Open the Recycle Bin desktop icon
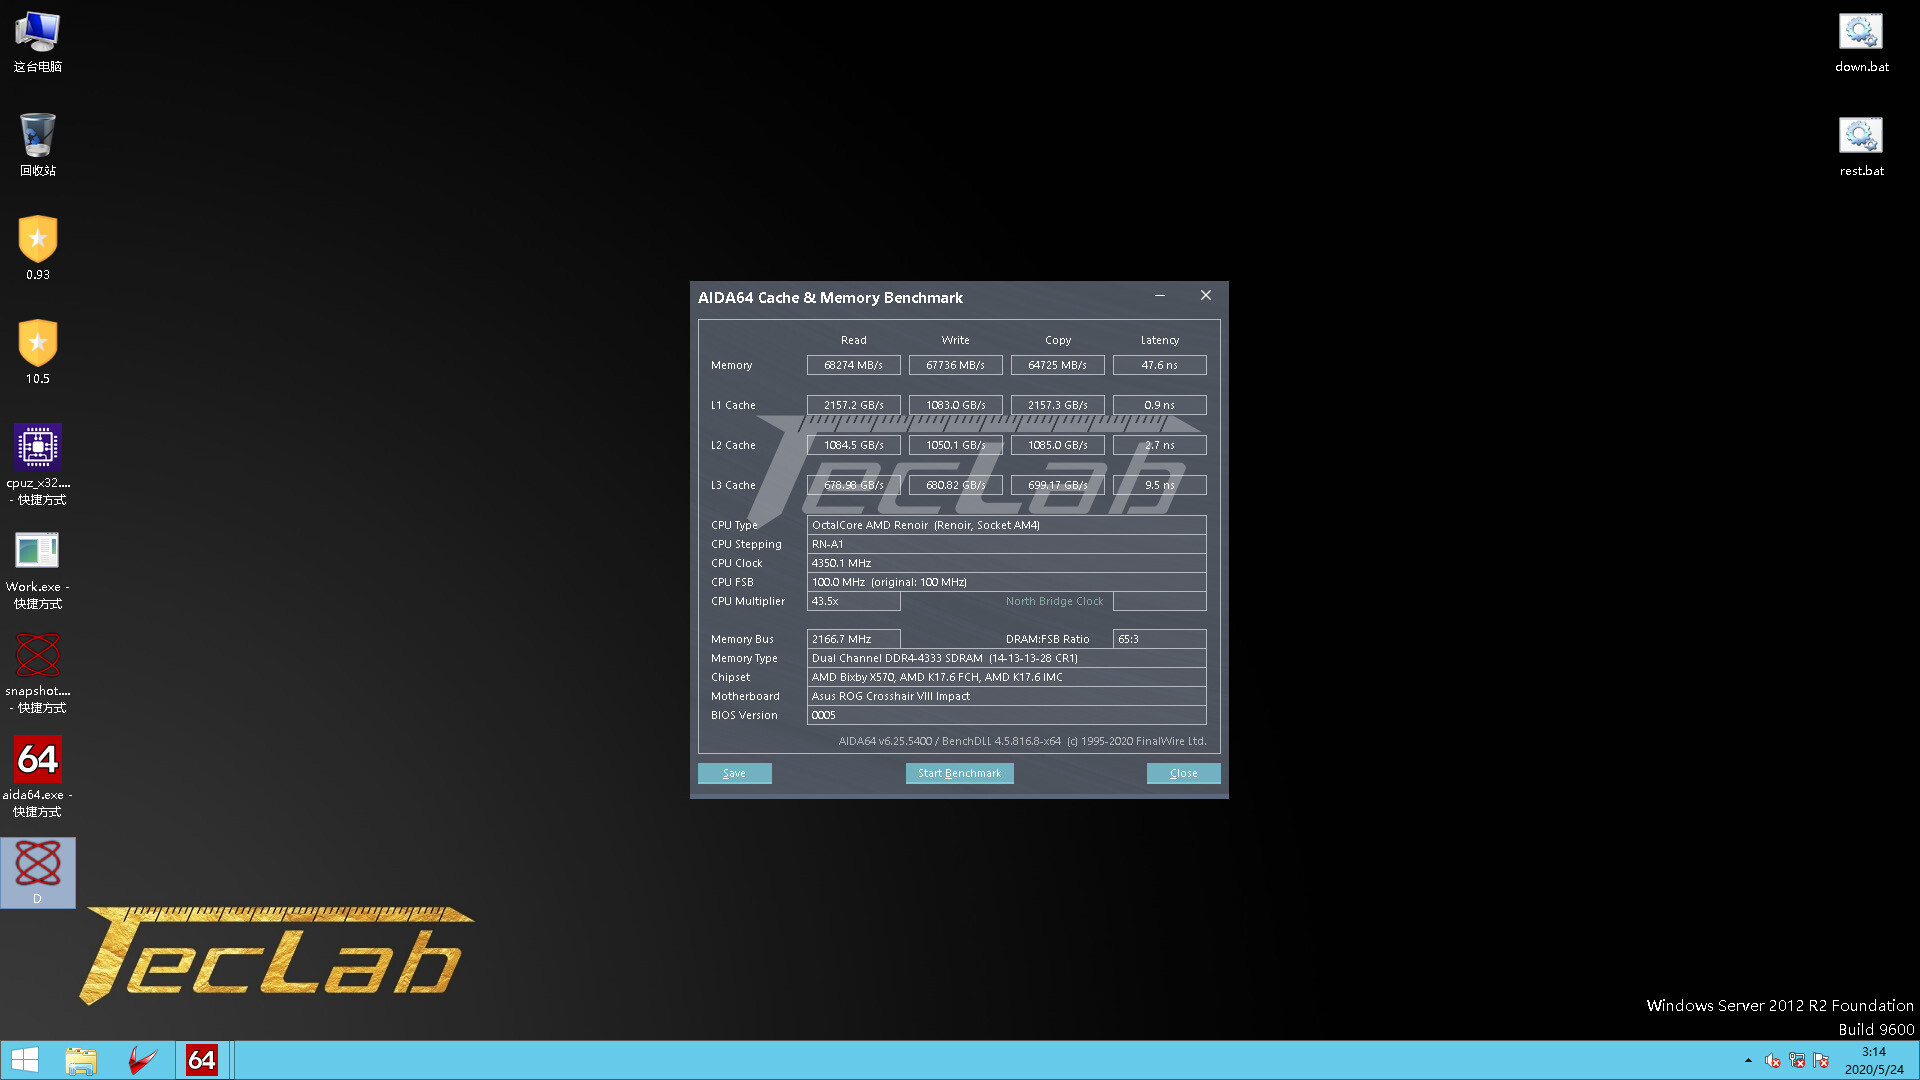This screenshot has width=1920, height=1080. pyautogui.click(x=37, y=145)
